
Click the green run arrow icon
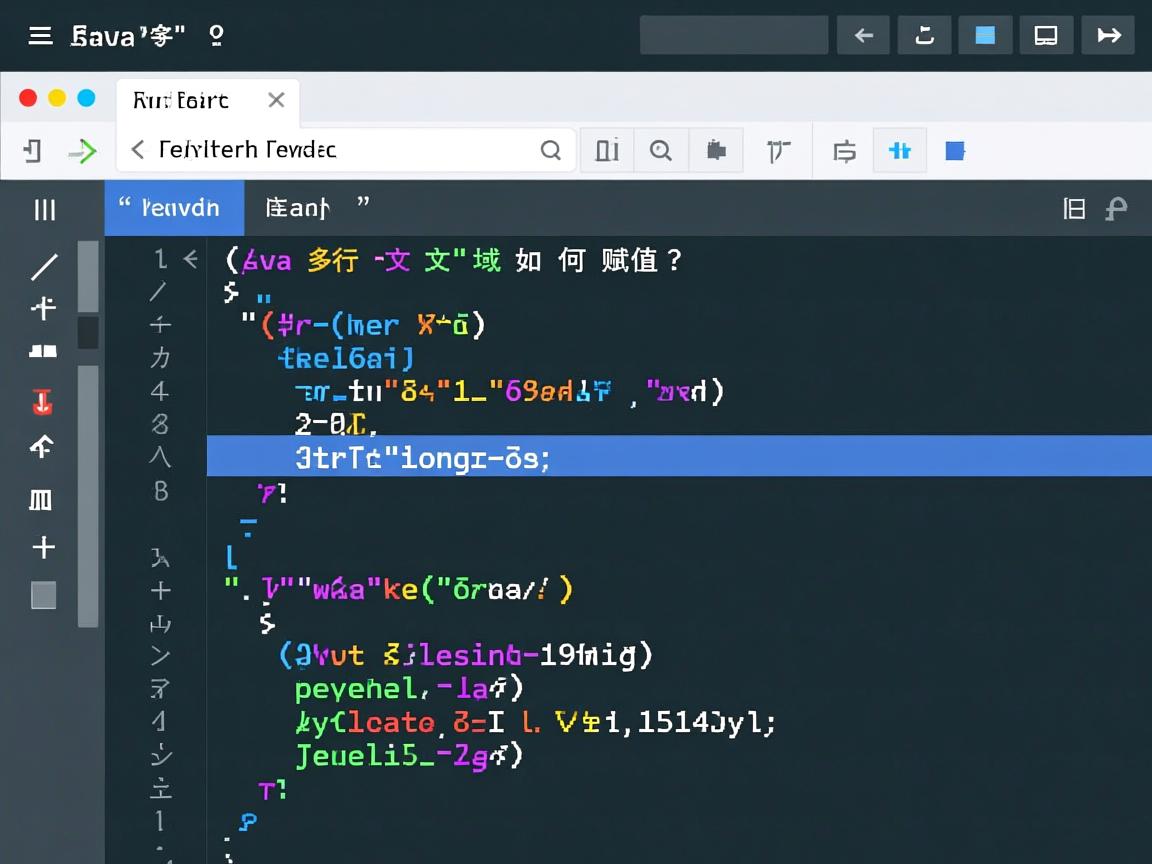pyautogui.click(x=83, y=151)
